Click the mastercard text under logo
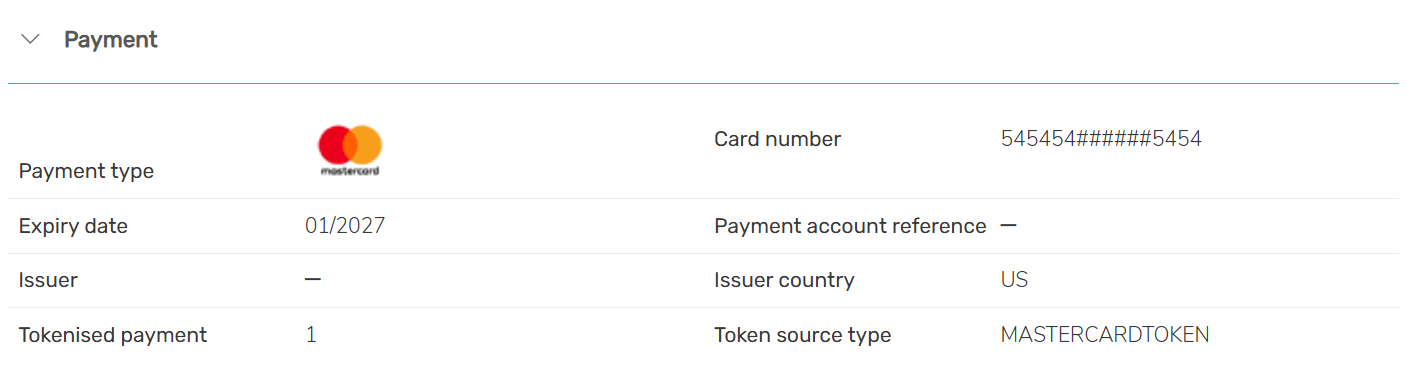This screenshot has height=384, width=1407. click(350, 171)
